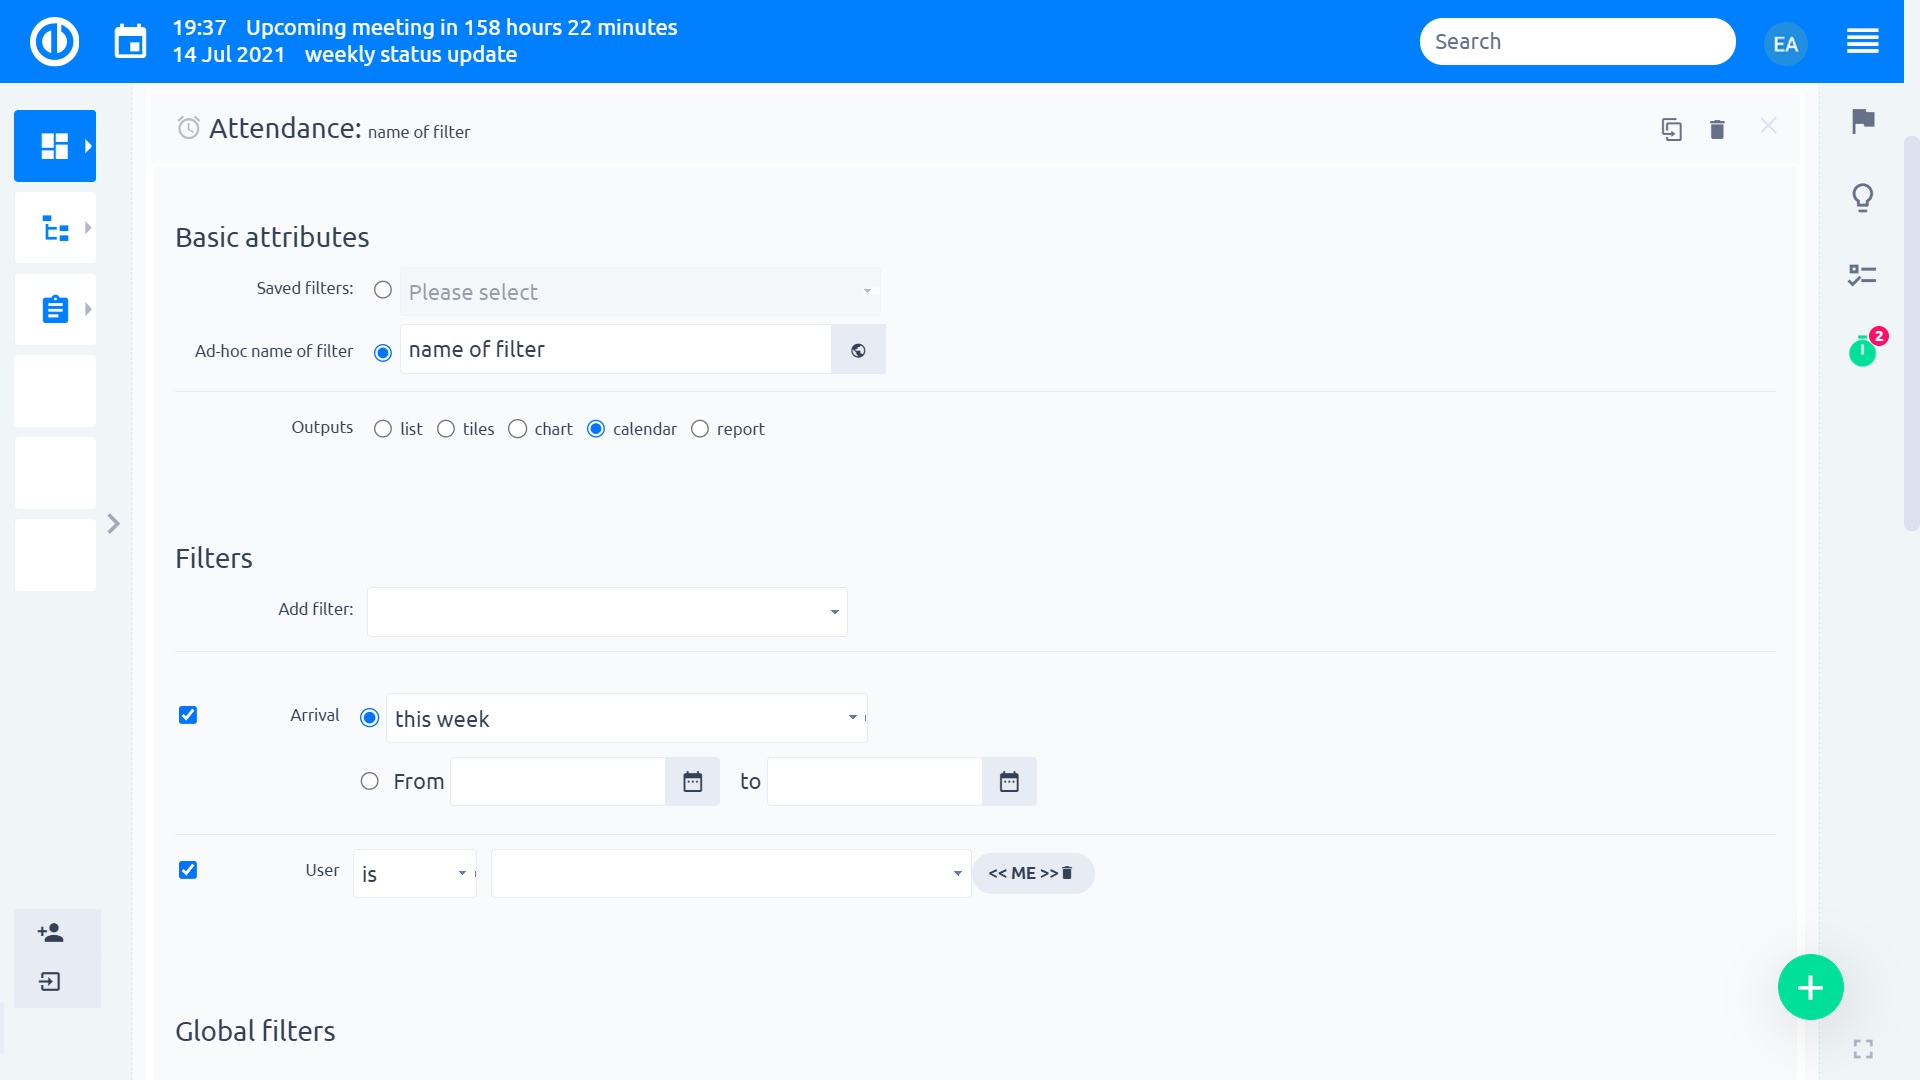Toggle fullscreen icon at bottom right
Screen dimensions: 1920x1080
point(1863,1049)
